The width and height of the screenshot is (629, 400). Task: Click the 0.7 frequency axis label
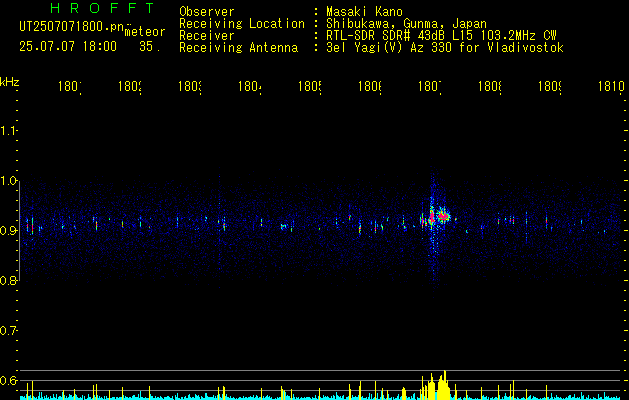(9, 330)
